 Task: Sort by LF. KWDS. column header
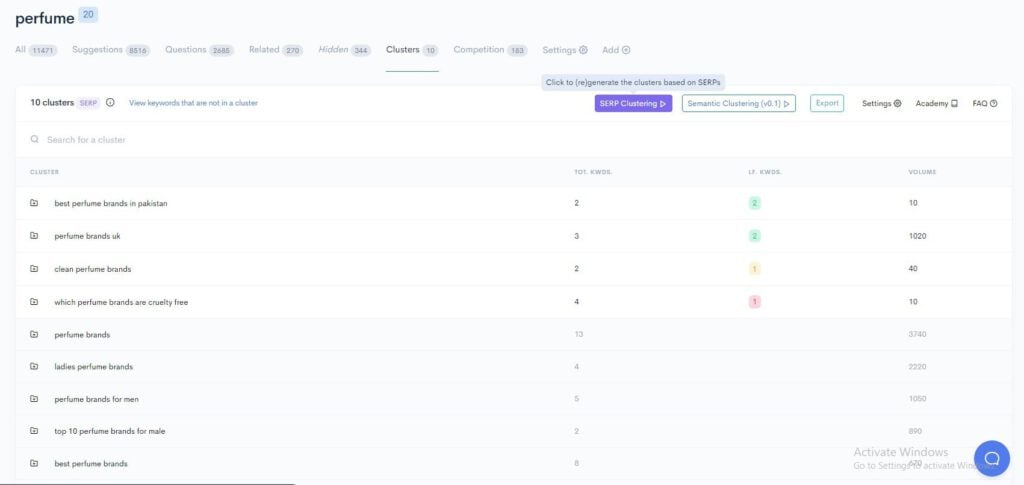pyautogui.click(x=765, y=172)
